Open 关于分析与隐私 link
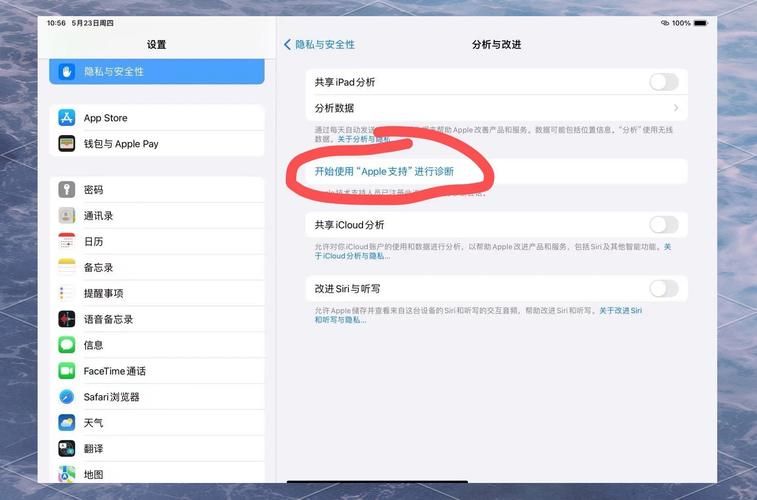This screenshot has width=757, height=500. coord(363,139)
